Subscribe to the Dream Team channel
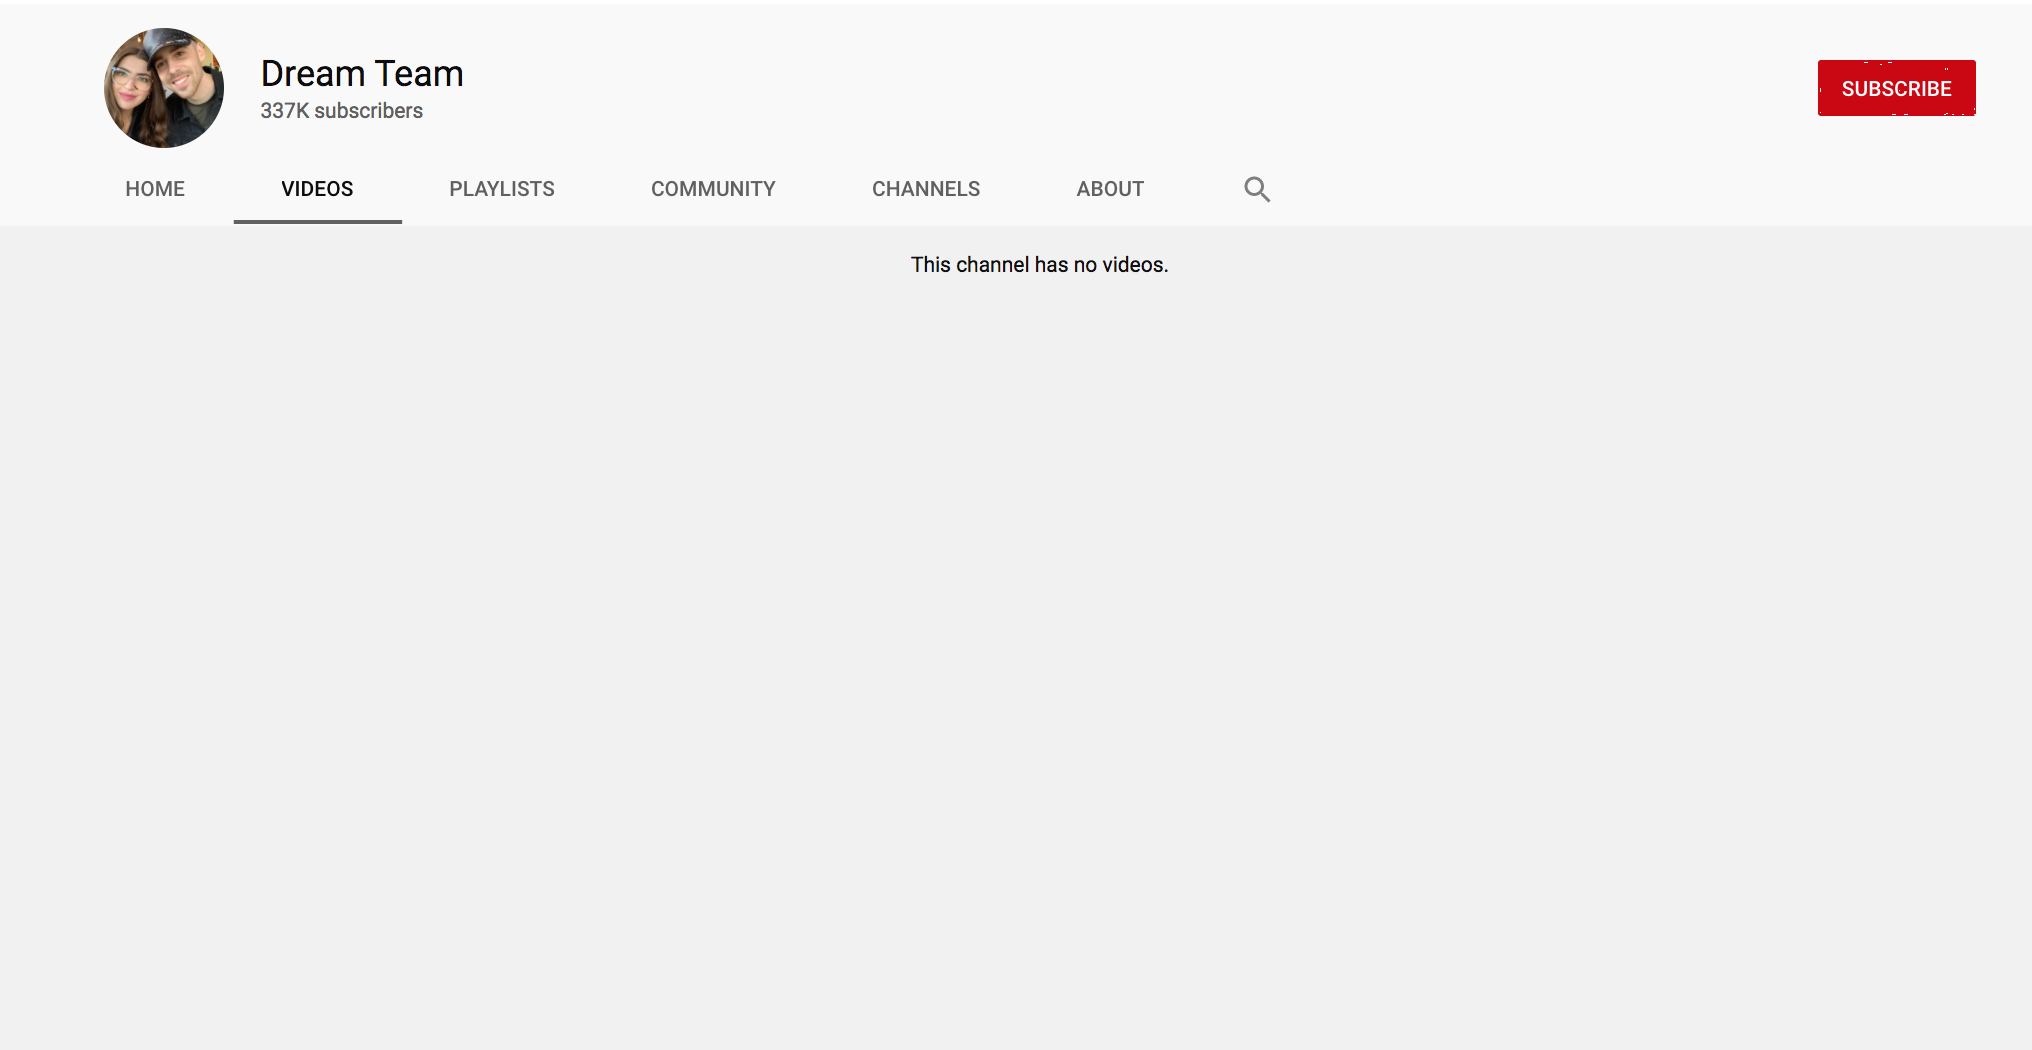The height and width of the screenshot is (1050, 2032). (1896, 88)
